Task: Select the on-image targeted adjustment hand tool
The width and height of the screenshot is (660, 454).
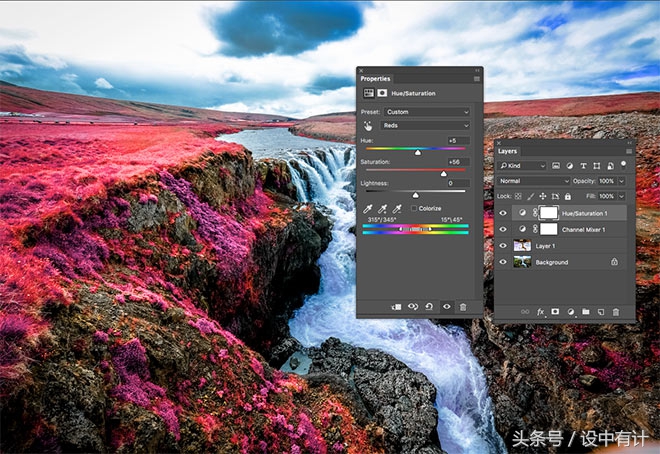Action: point(368,126)
